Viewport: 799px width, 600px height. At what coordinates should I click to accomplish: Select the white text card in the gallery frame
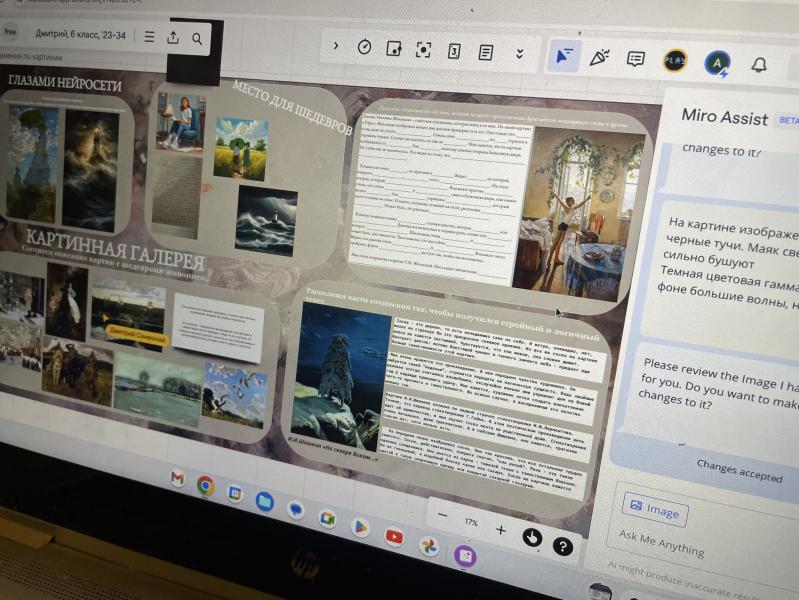[219, 326]
